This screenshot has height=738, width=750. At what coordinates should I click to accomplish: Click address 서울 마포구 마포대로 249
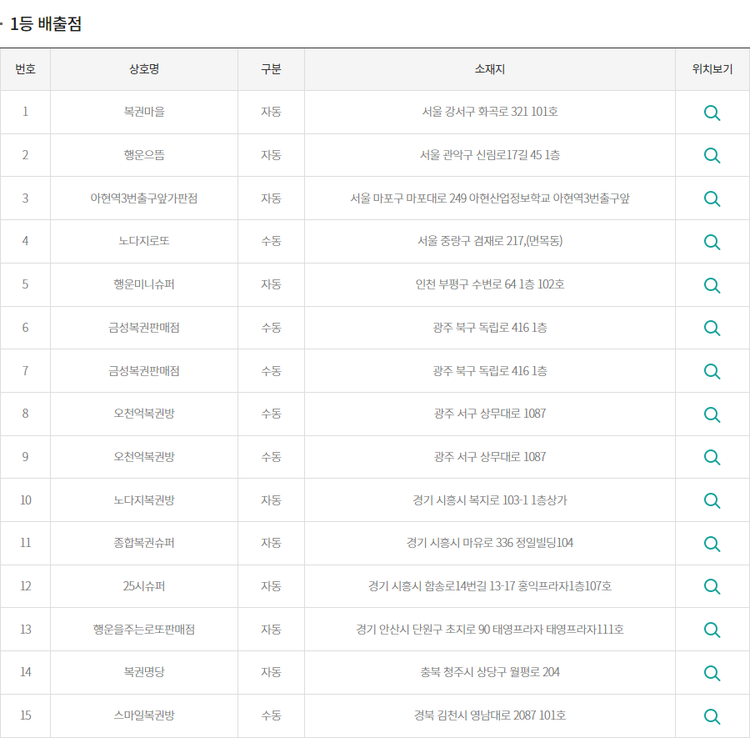[408, 198]
